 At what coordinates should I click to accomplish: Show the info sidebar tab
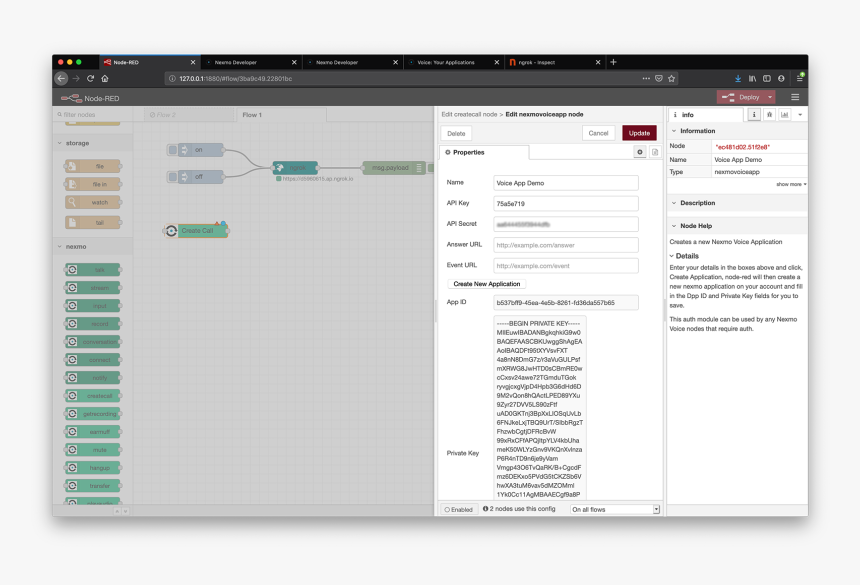(x=706, y=115)
